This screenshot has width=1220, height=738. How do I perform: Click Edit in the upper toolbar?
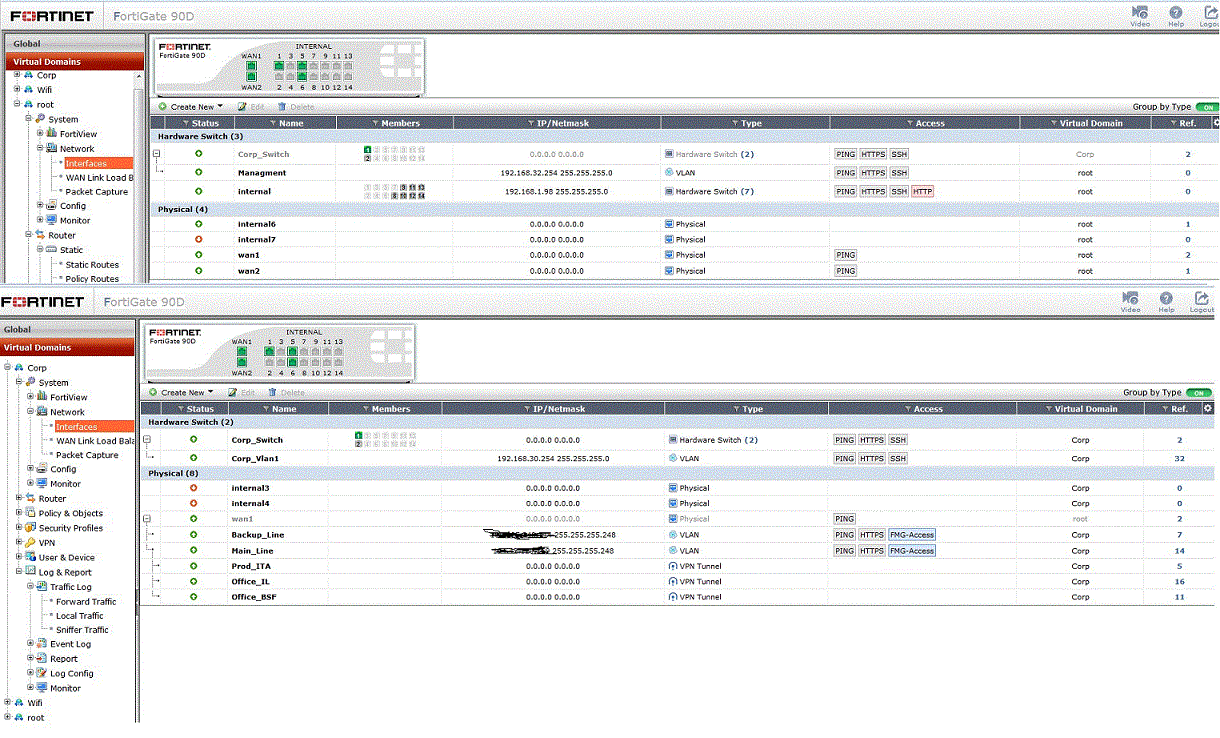251,107
